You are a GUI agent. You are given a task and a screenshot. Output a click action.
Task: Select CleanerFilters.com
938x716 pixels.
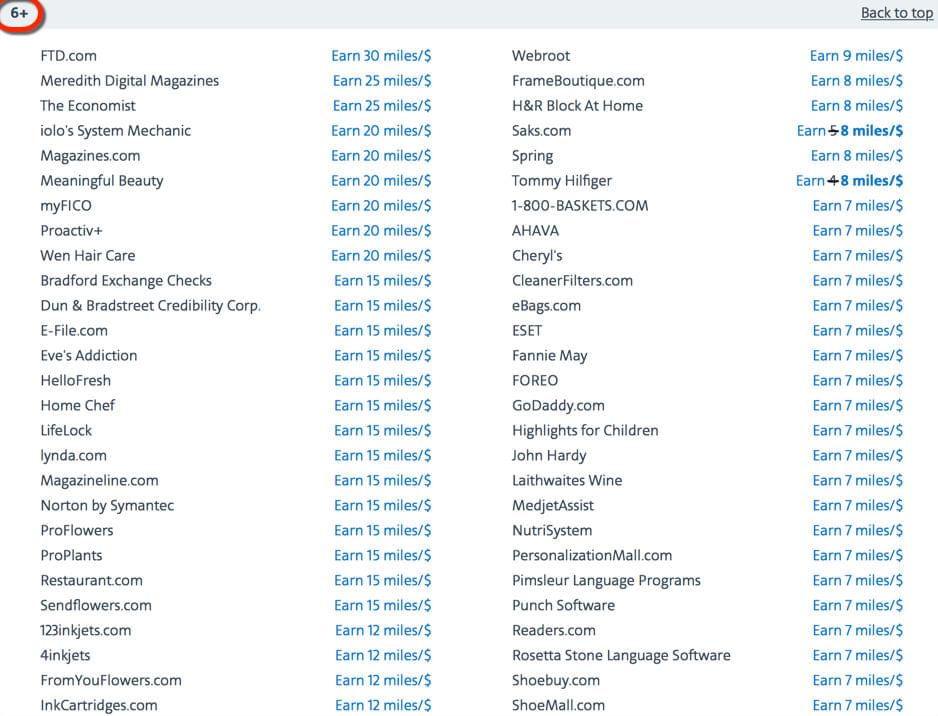pos(572,281)
